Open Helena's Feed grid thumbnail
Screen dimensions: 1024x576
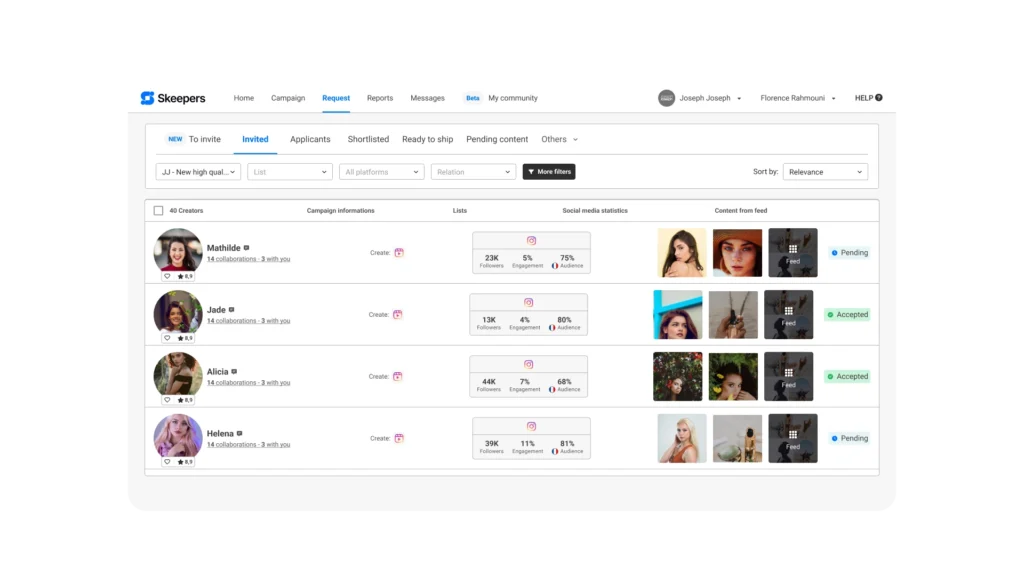pyautogui.click(x=793, y=438)
